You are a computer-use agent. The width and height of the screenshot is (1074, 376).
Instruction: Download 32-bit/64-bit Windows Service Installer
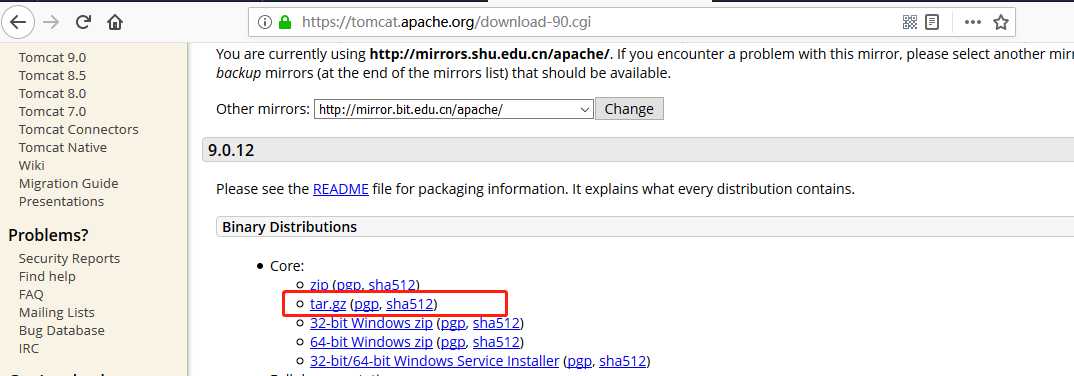434,361
